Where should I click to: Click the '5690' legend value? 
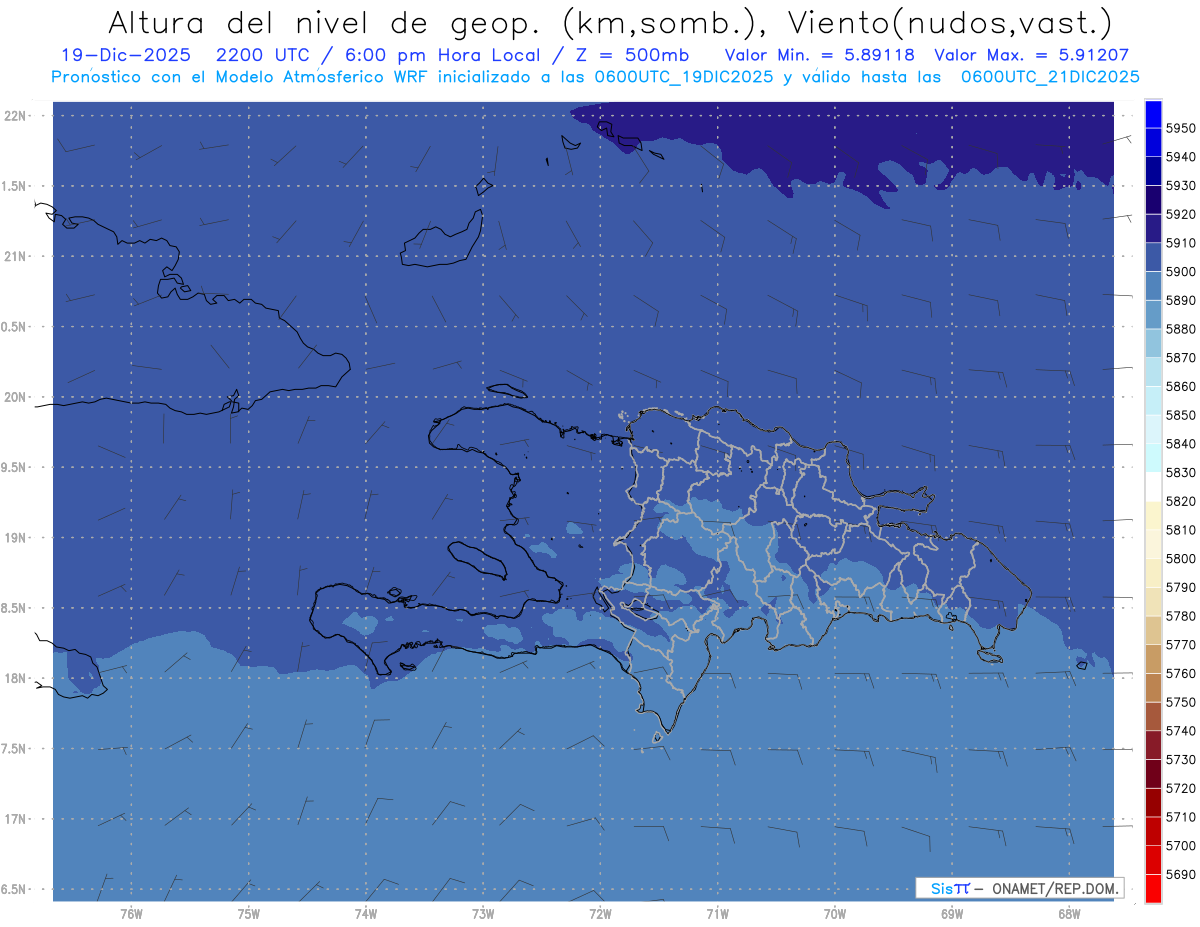1180,874
